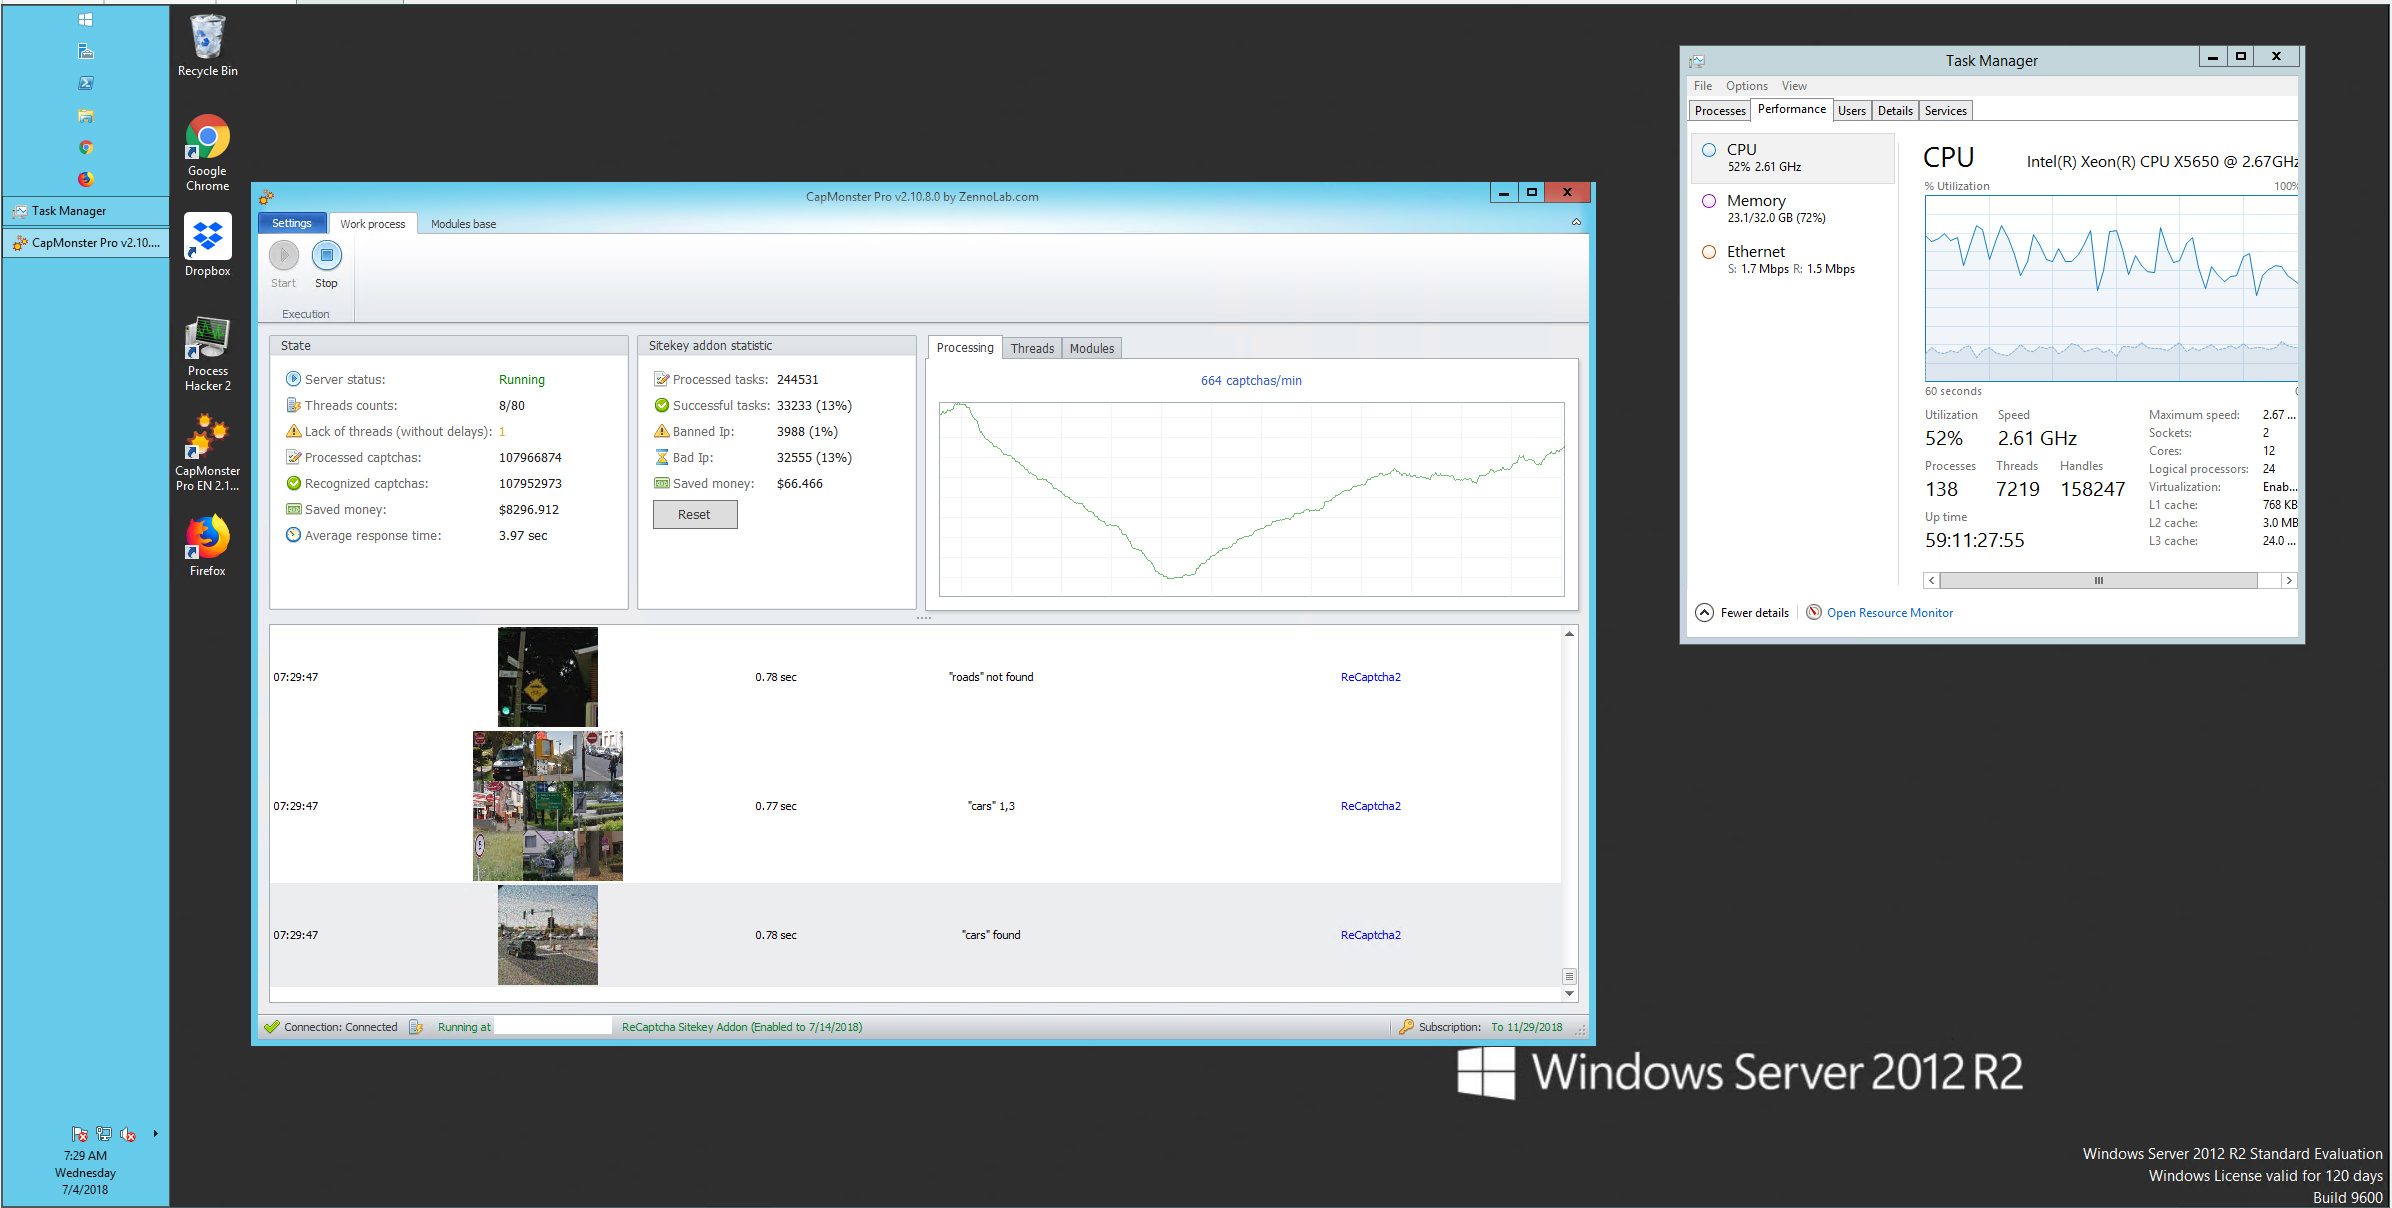Select the Memory performance entry
This screenshot has width=2392, height=1208.
click(1792, 209)
